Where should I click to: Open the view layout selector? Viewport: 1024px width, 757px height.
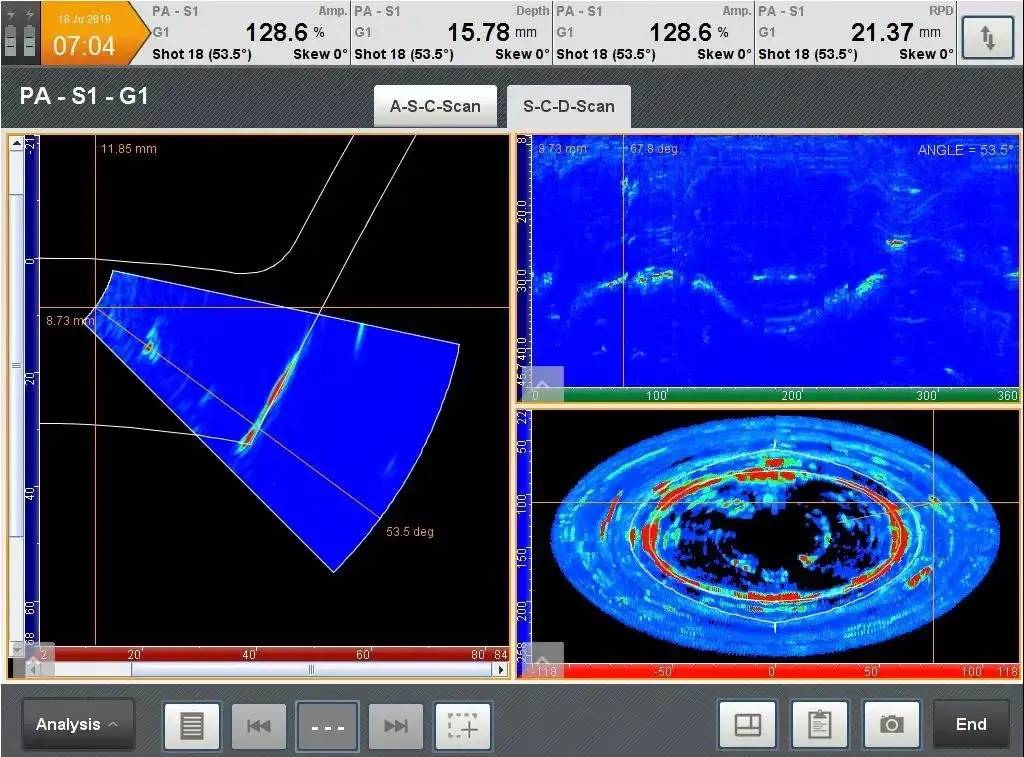coord(747,725)
